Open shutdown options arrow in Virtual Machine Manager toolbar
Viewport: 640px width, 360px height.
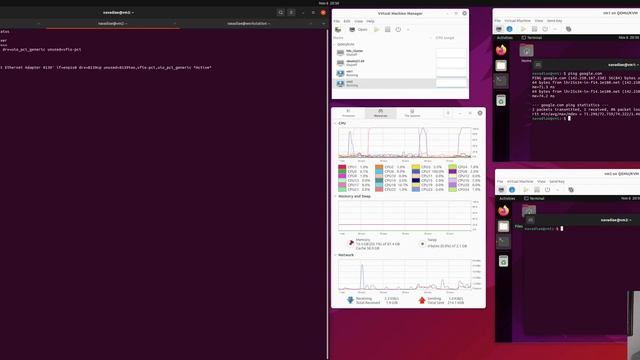click(x=408, y=30)
